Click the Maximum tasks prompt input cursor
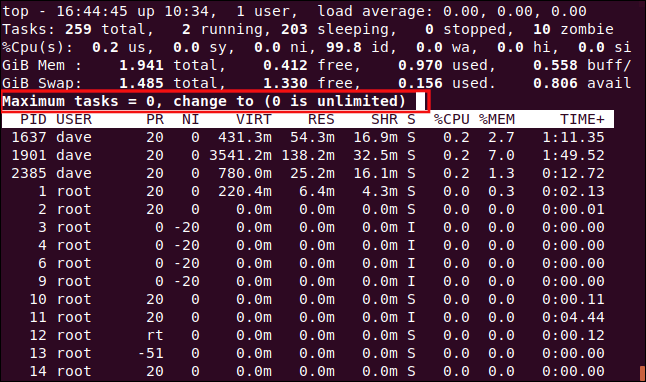This screenshot has width=646, height=382. (420, 101)
